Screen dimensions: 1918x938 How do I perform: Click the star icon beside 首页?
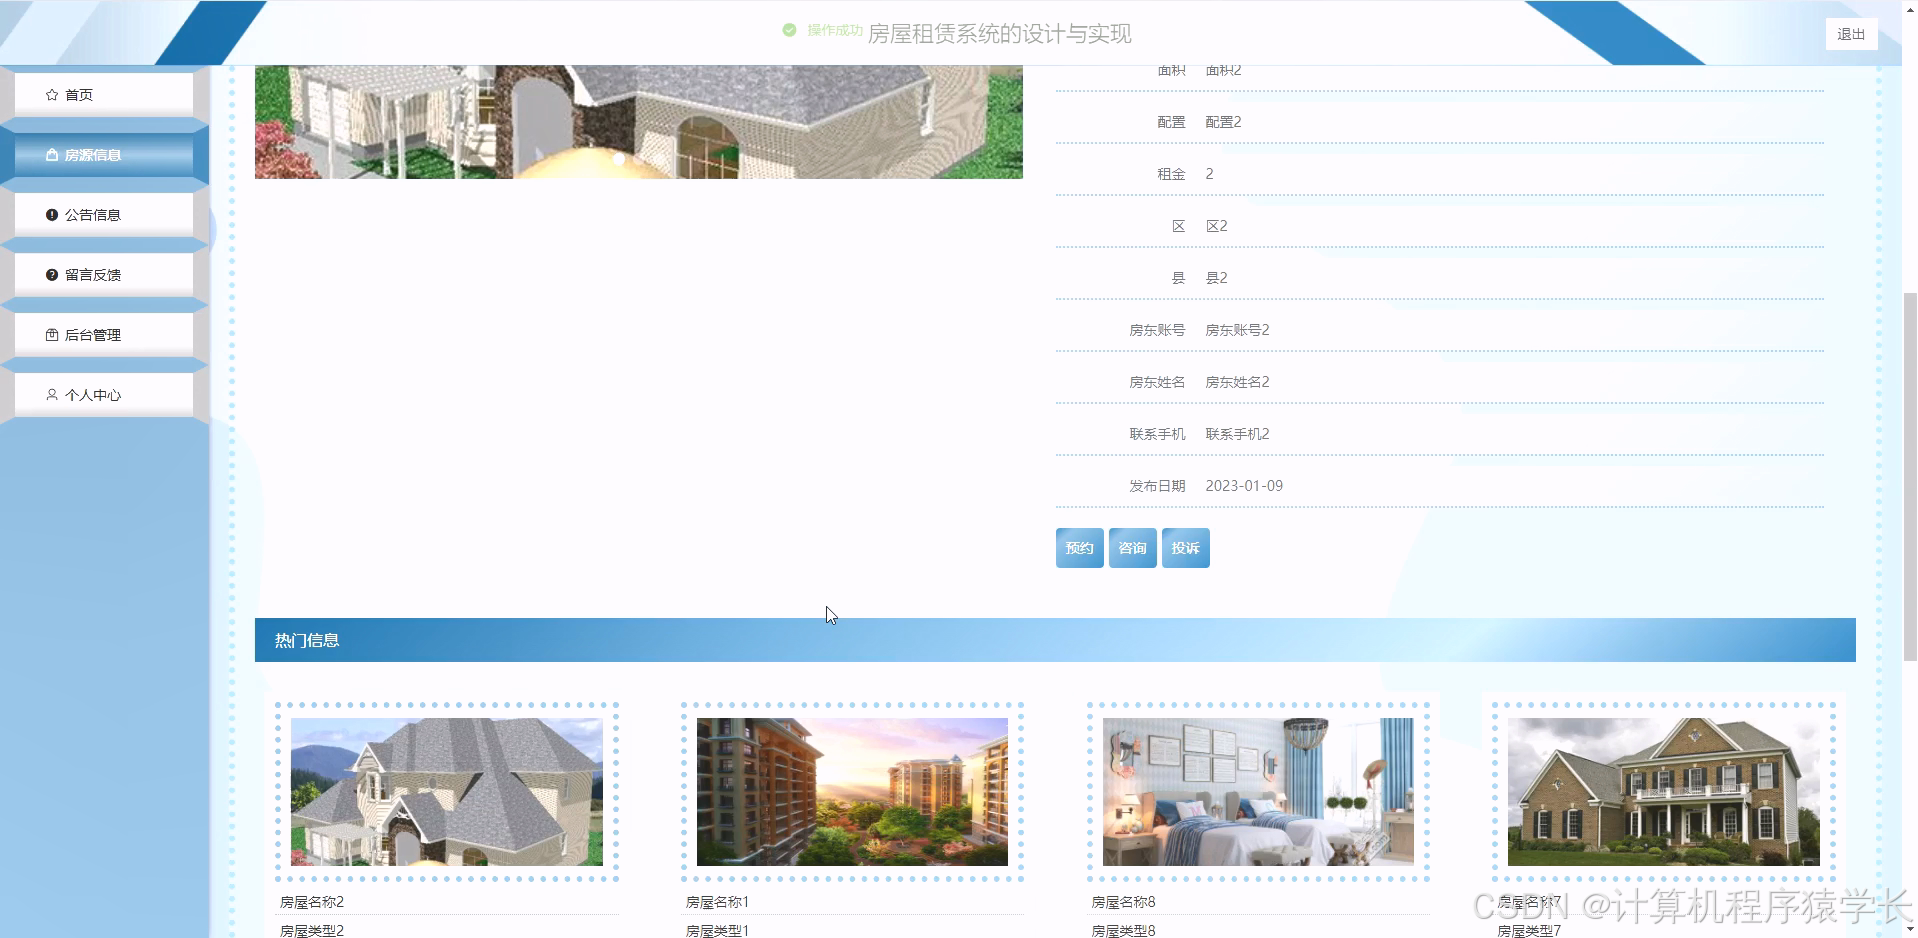[51, 94]
